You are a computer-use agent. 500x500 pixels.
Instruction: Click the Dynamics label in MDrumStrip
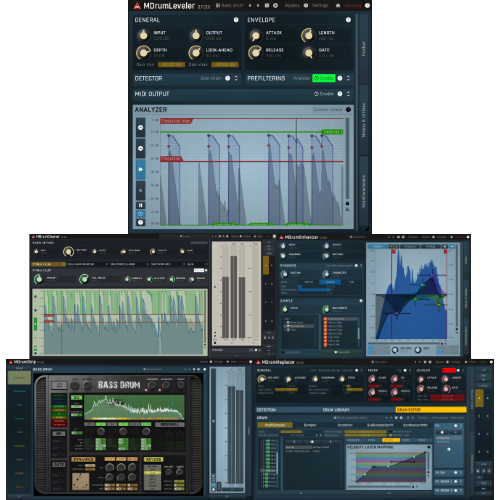click(x=83, y=459)
